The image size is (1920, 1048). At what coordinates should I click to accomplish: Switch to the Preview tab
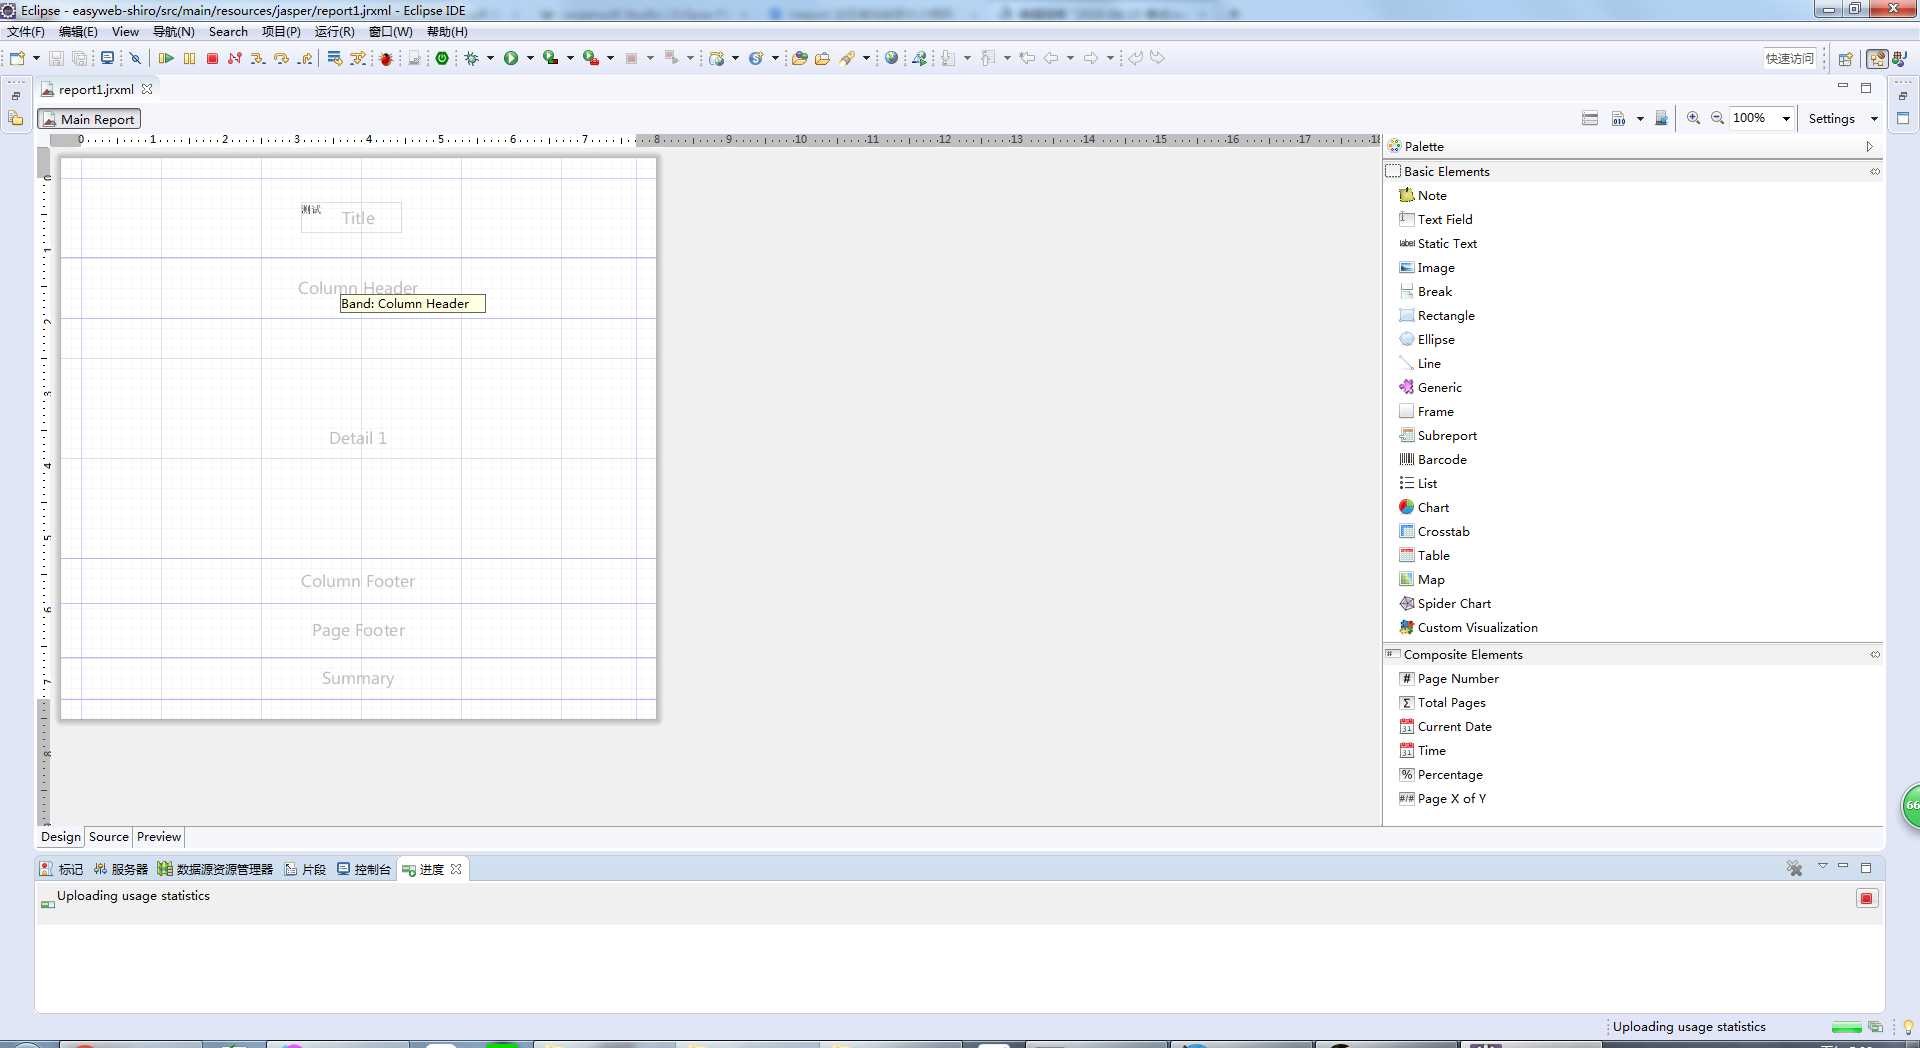(x=159, y=837)
